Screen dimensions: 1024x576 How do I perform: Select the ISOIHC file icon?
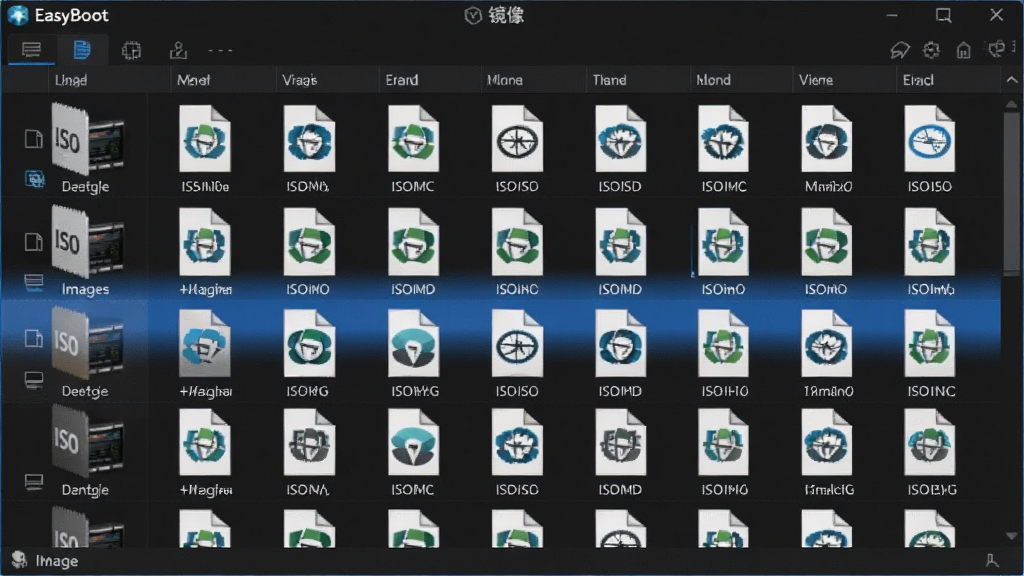517,242
